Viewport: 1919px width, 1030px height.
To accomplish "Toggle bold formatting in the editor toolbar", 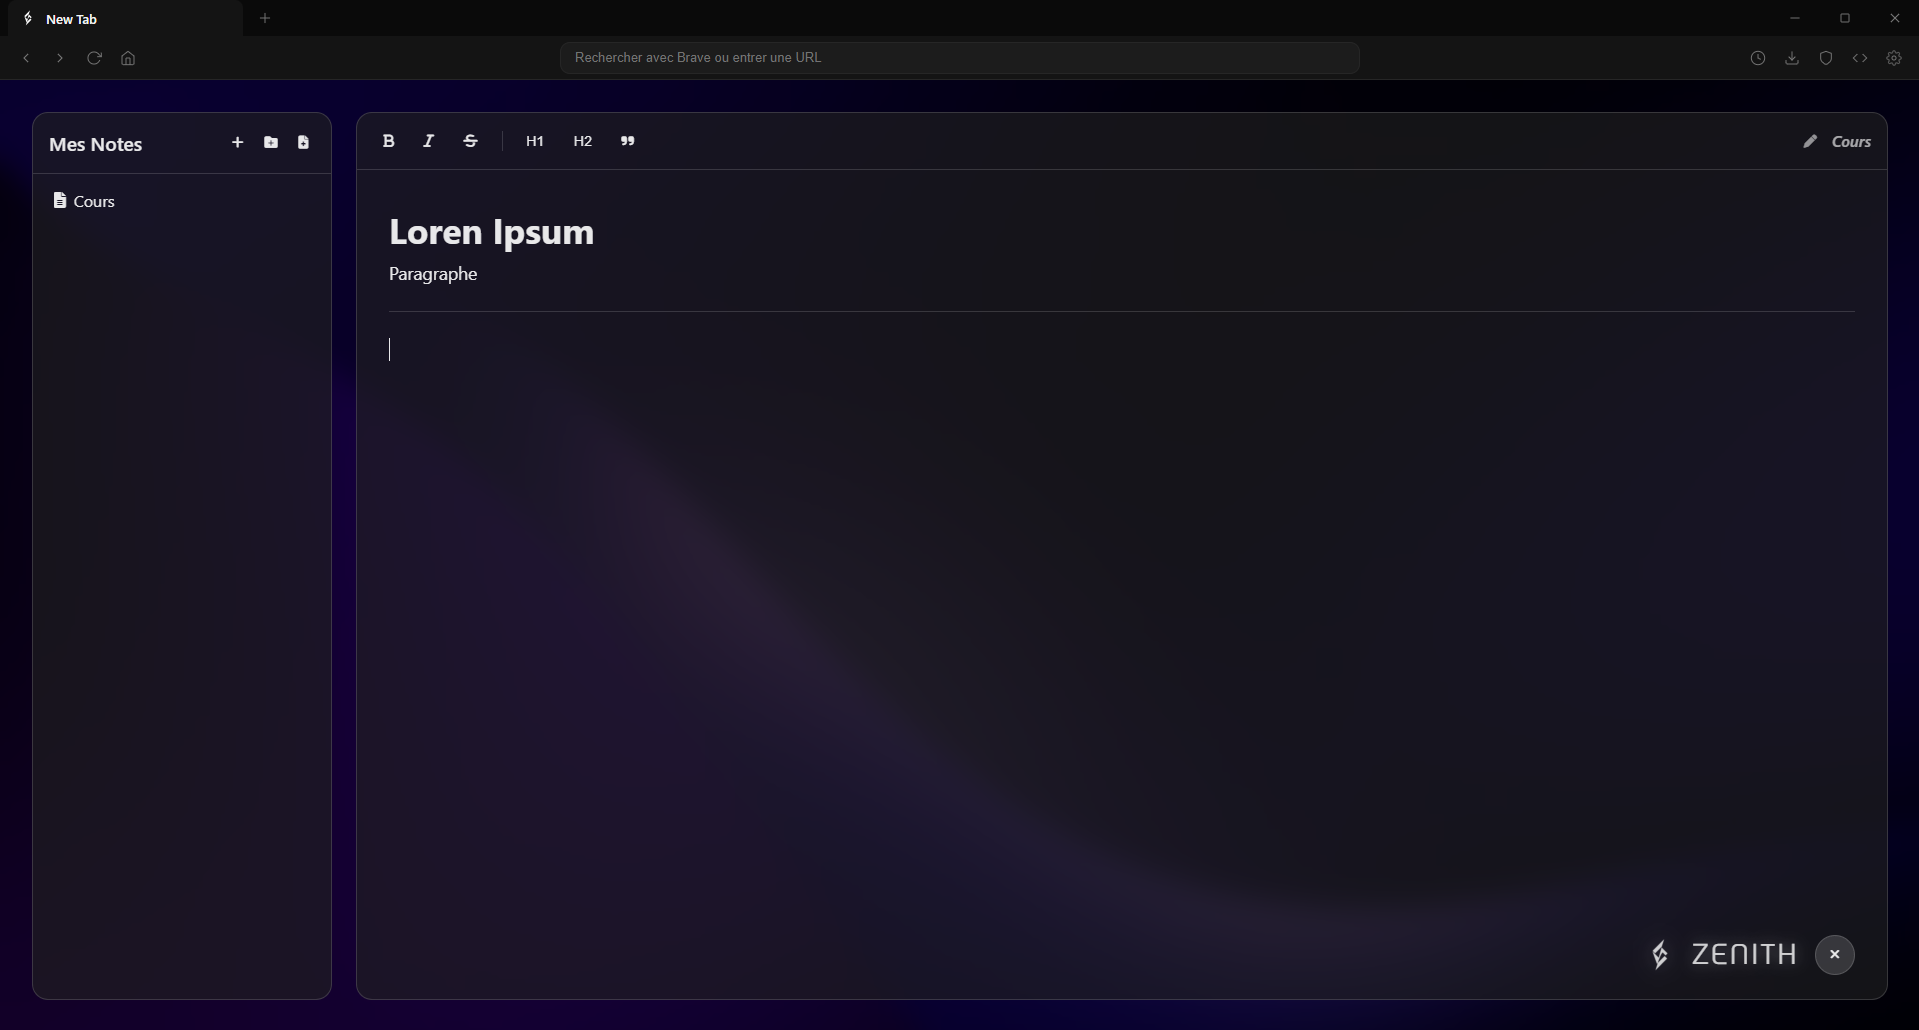I will click(x=389, y=141).
